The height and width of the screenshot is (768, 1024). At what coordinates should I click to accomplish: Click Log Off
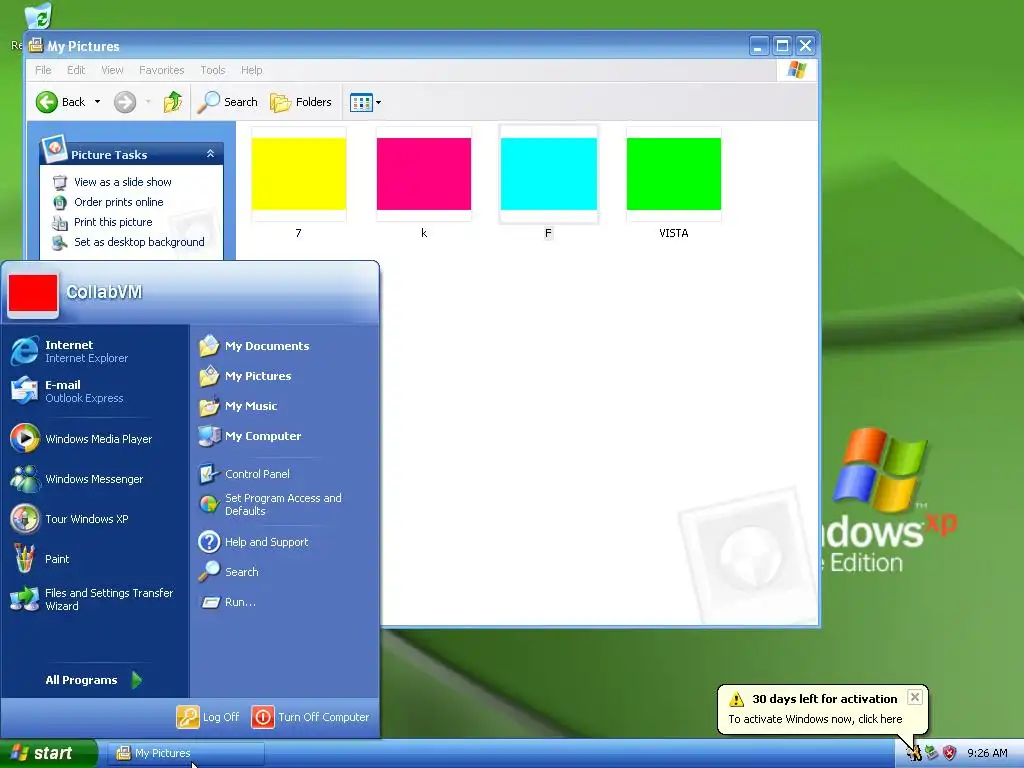coord(208,717)
